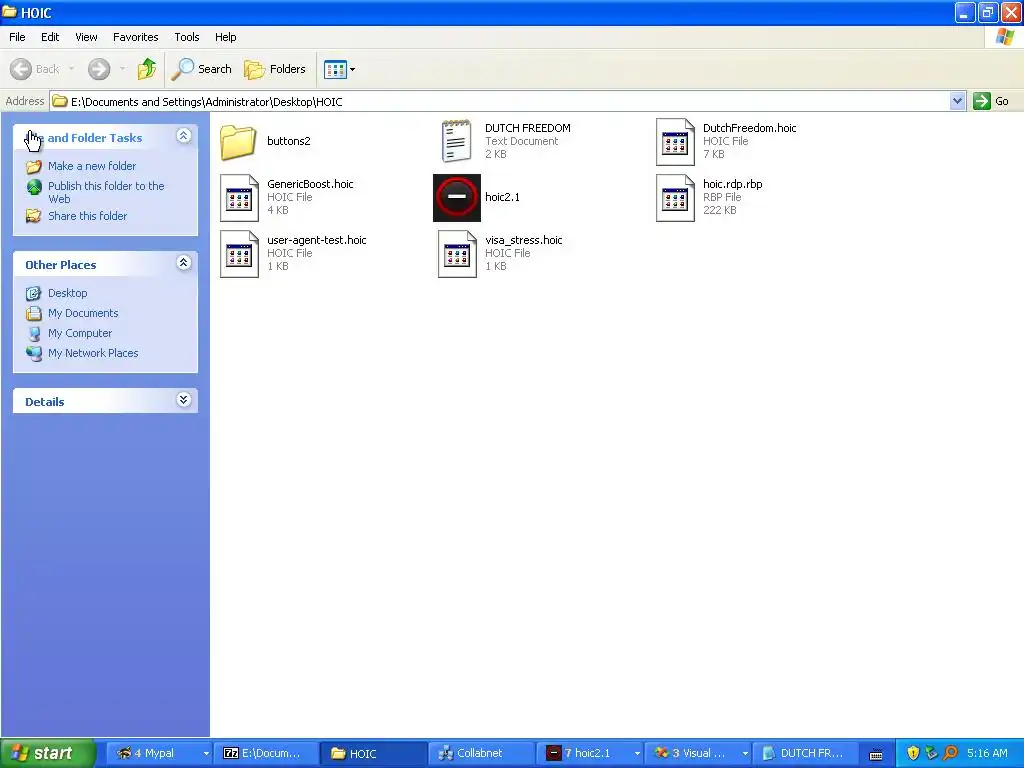Switch to Collabnet taskbar window

pyautogui.click(x=481, y=753)
